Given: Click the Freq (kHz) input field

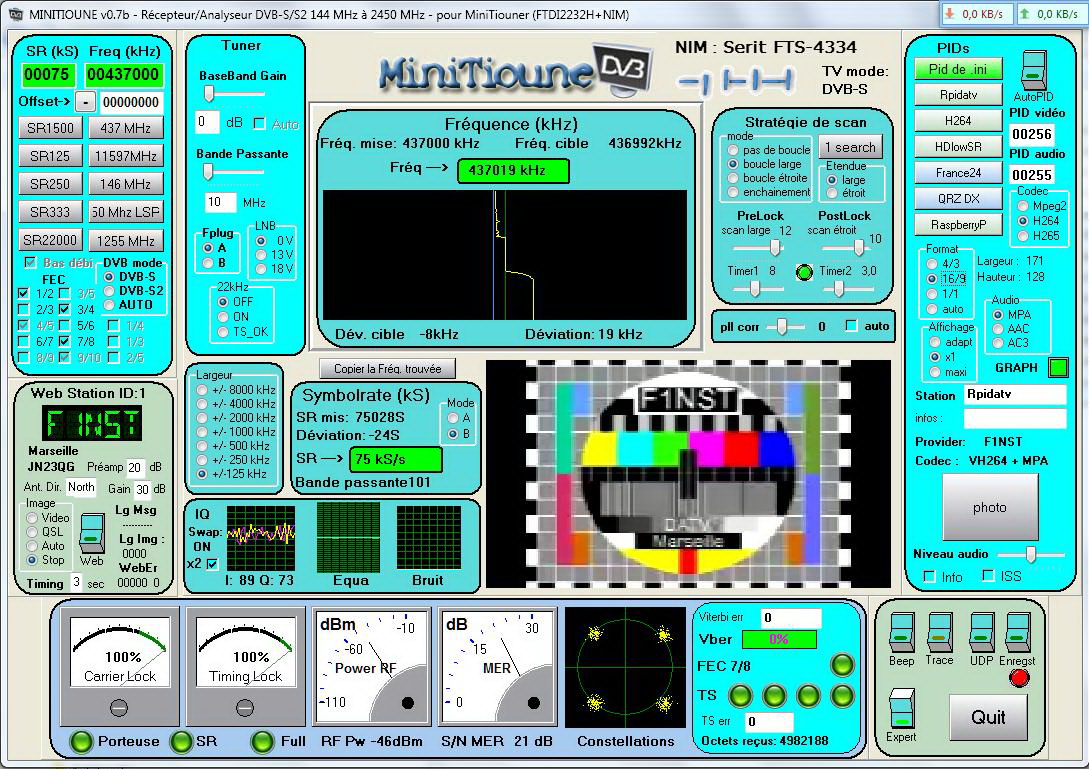Looking at the screenshot, I should 124,74.
